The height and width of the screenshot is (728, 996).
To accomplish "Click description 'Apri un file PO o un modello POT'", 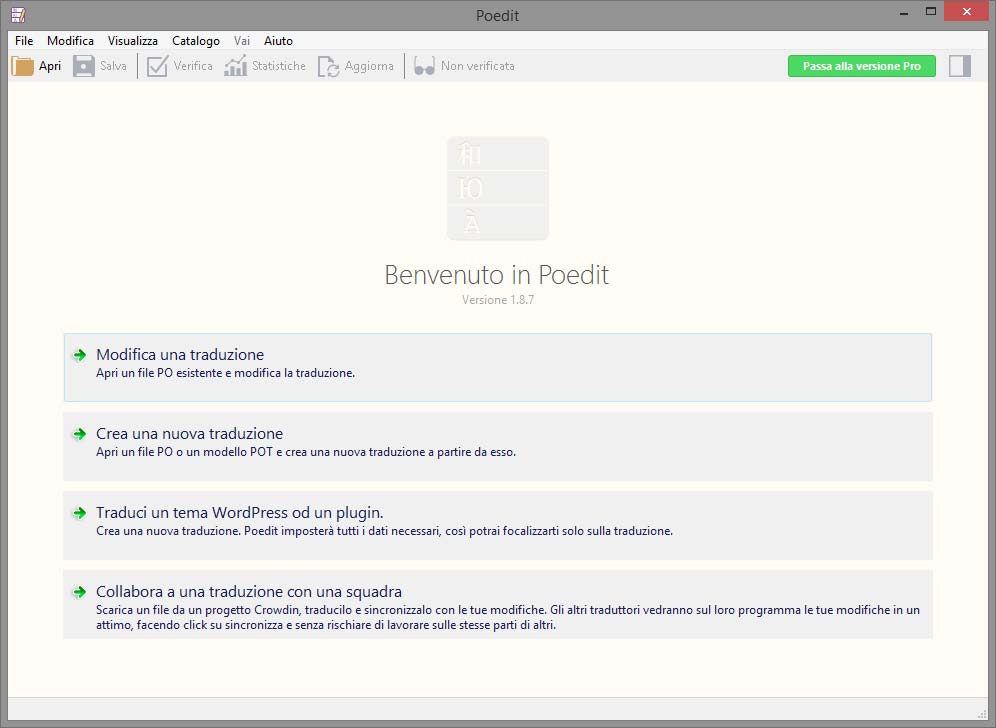I will click(x=306, y=452).
